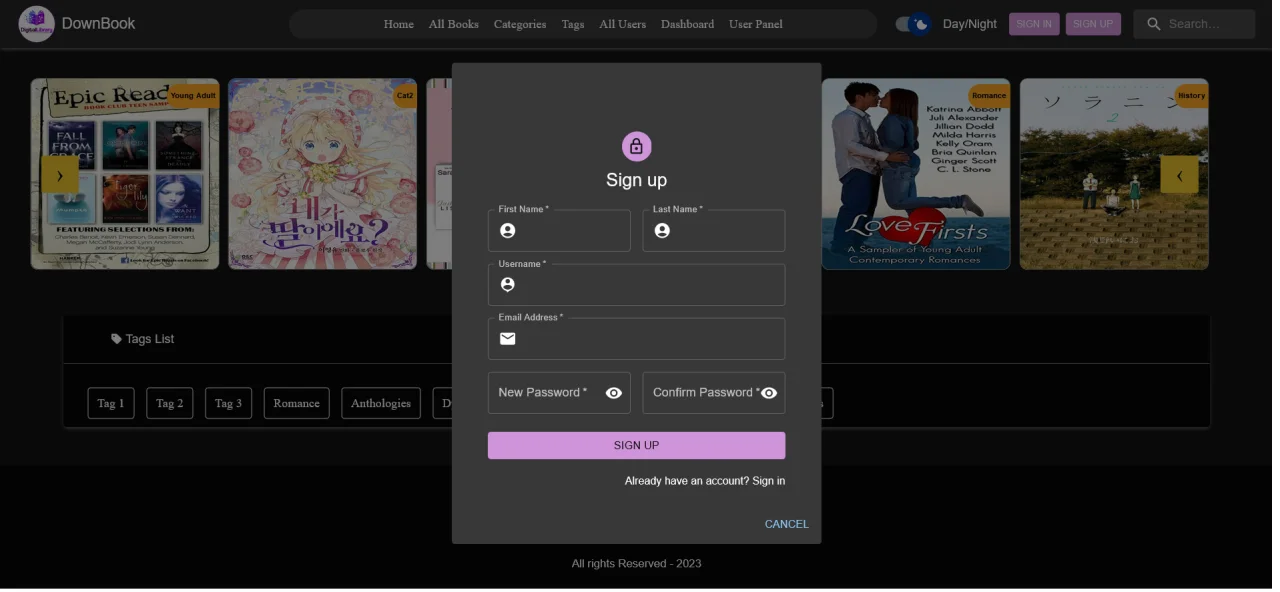The image size is (1280, 592).
Task: Open the Epic Reads book cover
Action: [x=125, y=174]
